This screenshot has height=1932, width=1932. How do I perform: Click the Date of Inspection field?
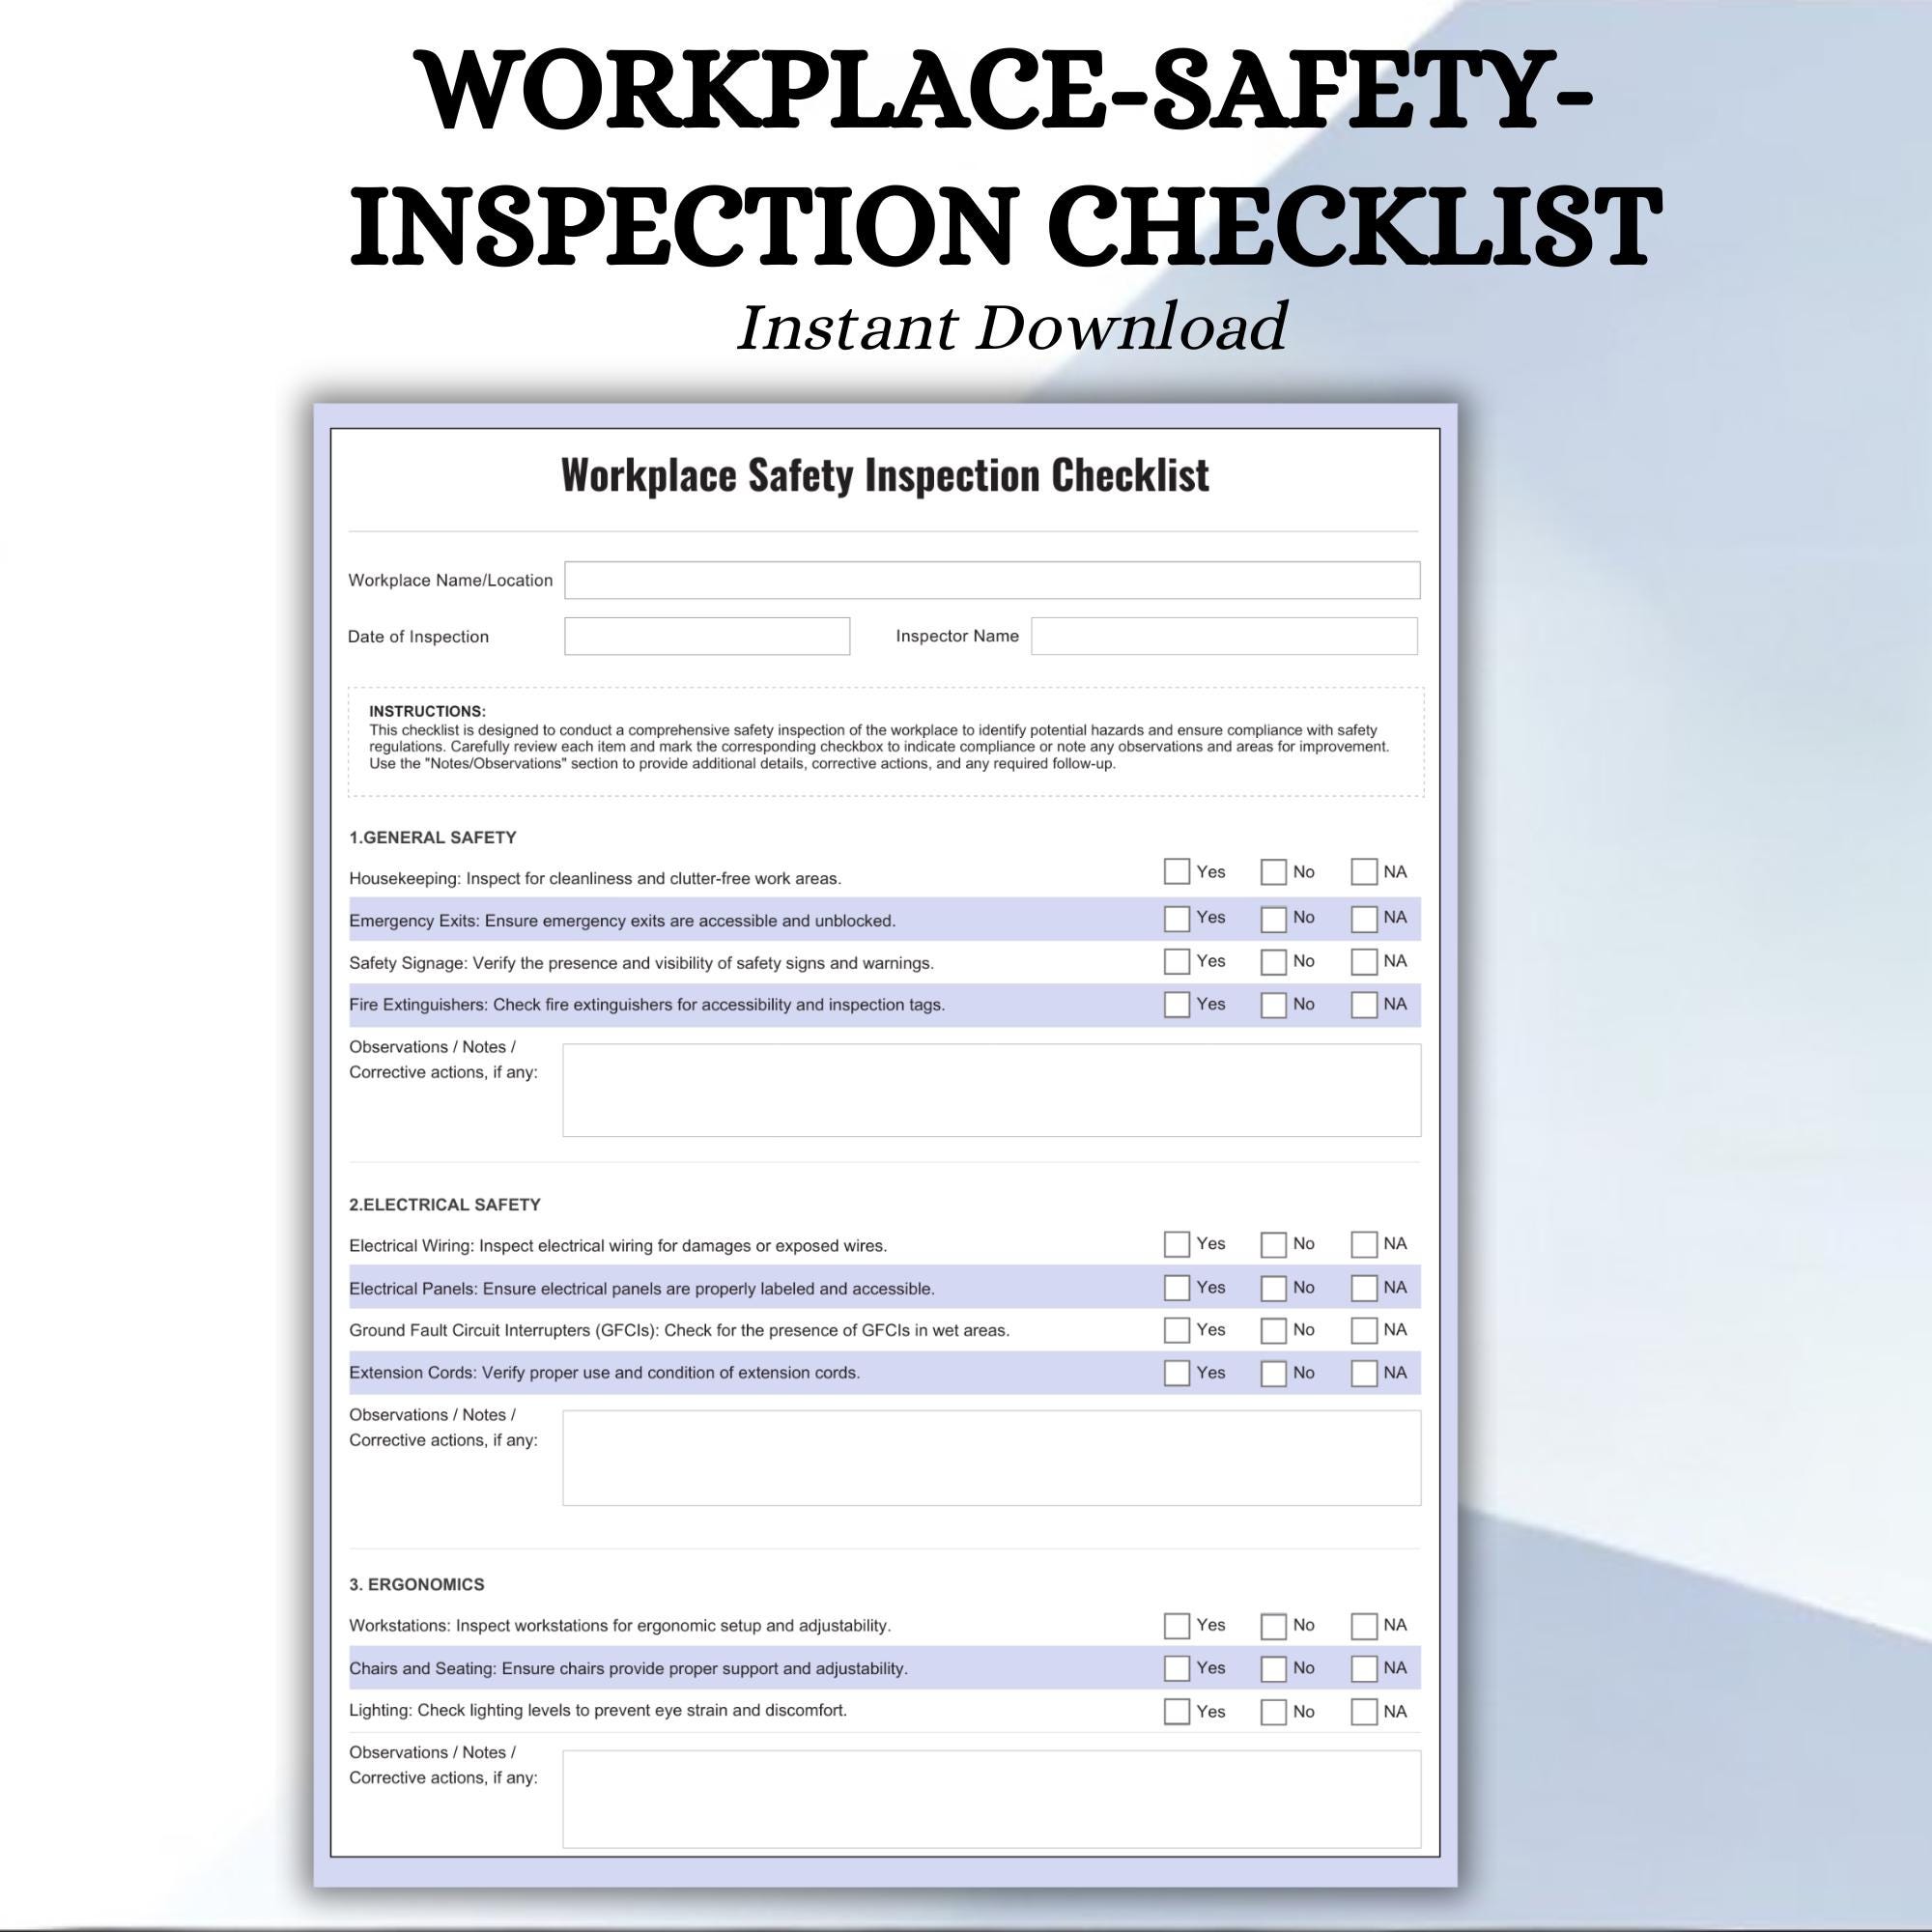click(707, 636)
